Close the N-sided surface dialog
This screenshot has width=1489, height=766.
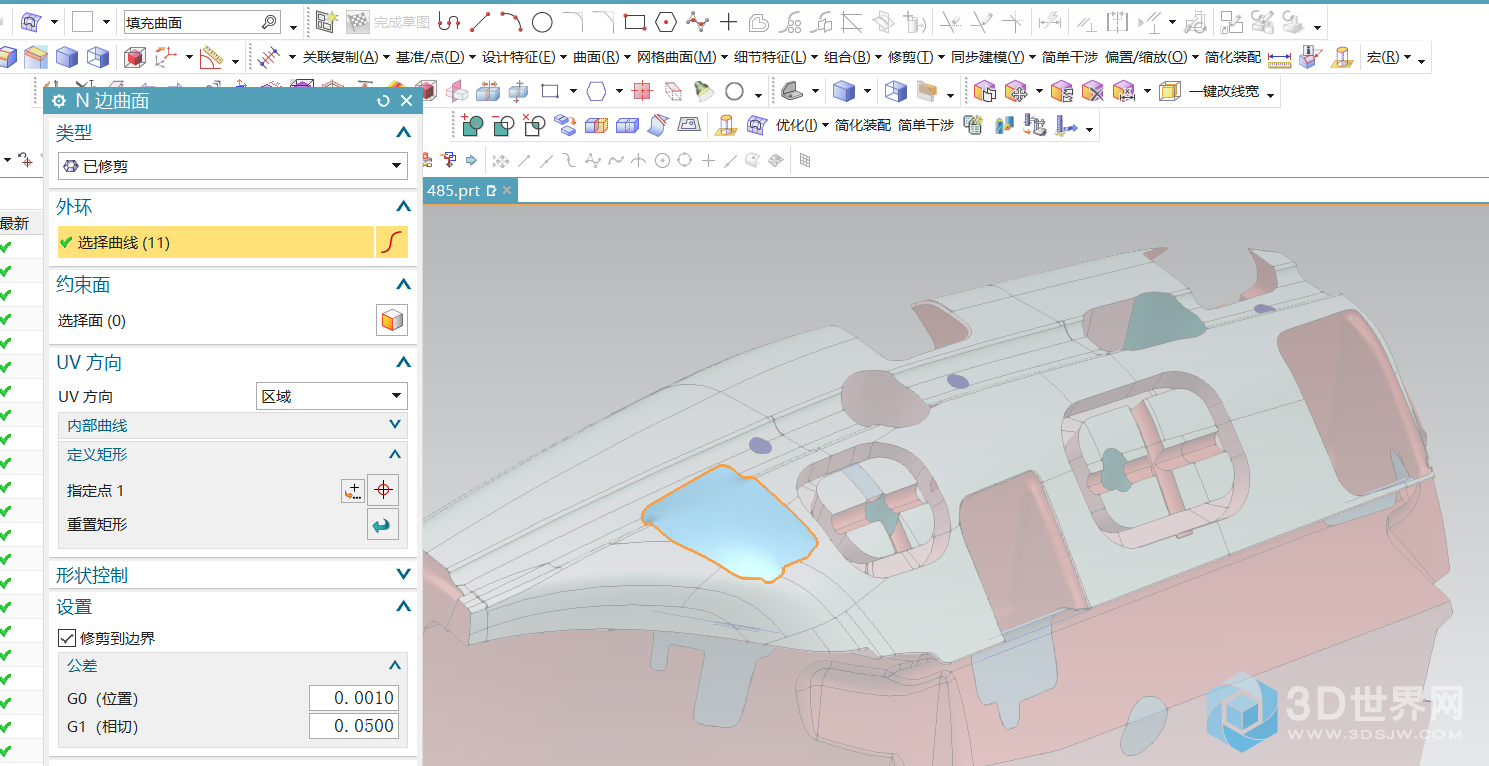tap(406, 101)
